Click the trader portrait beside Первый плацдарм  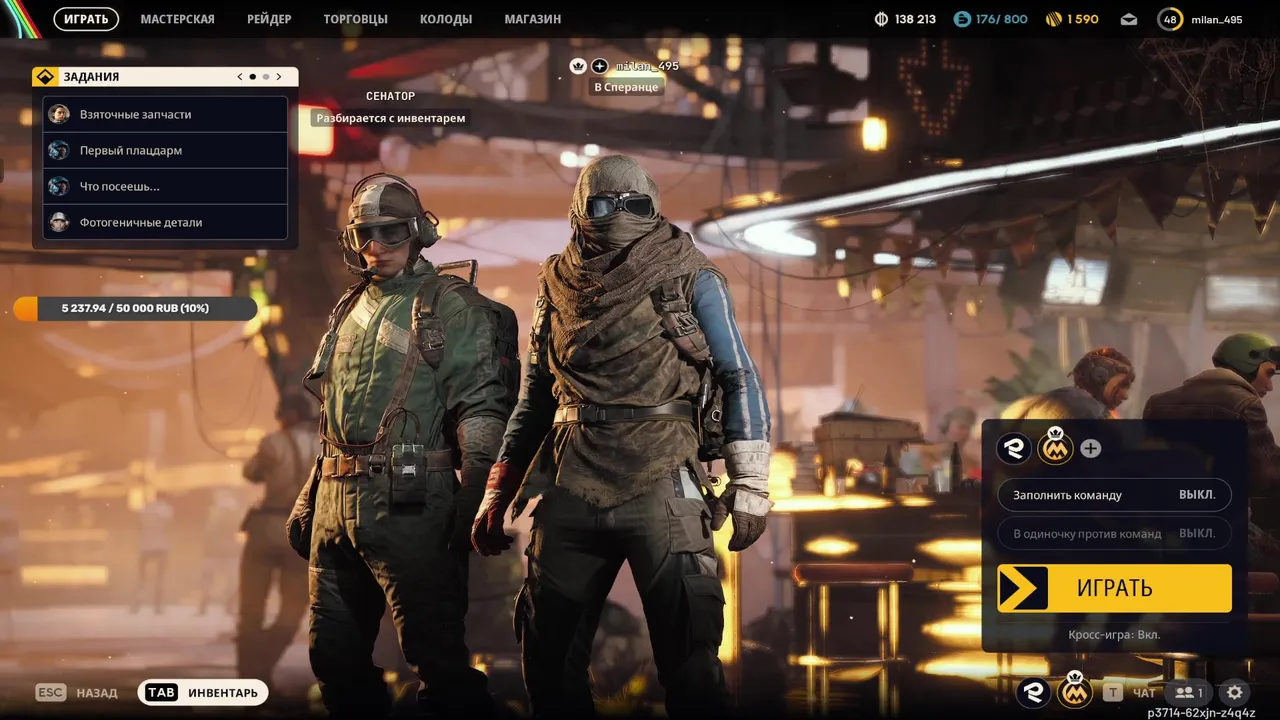59,150
